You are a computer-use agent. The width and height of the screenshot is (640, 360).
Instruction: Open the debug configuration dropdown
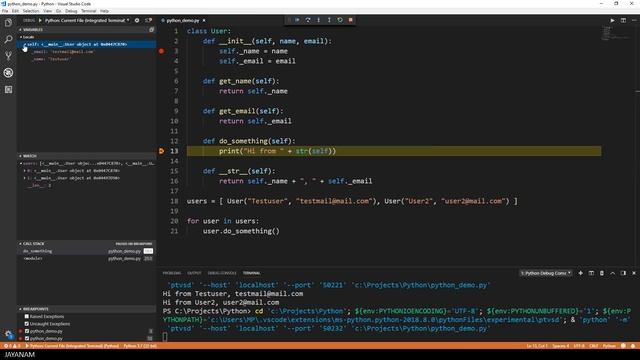pyautogui.click(x=87, y=20)
